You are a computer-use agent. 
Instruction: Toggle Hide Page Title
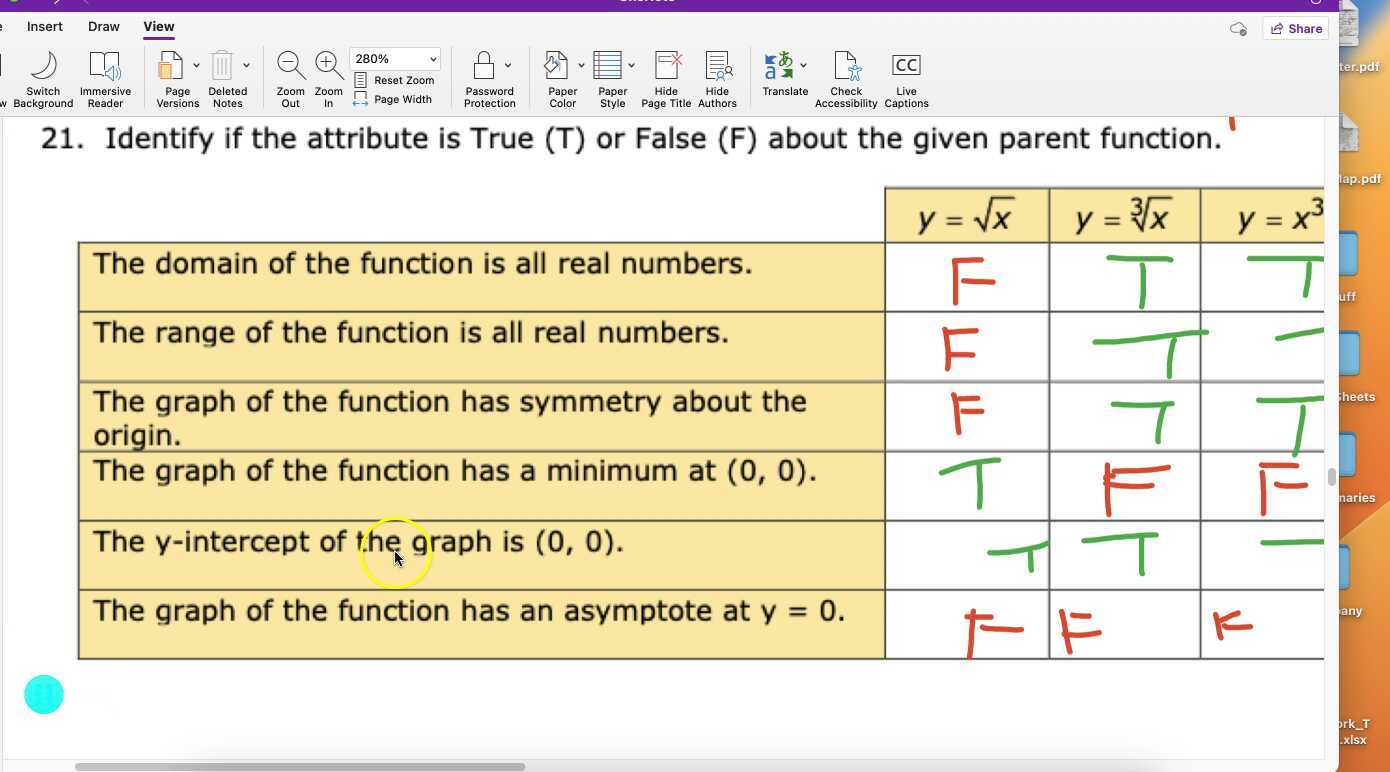665,75
